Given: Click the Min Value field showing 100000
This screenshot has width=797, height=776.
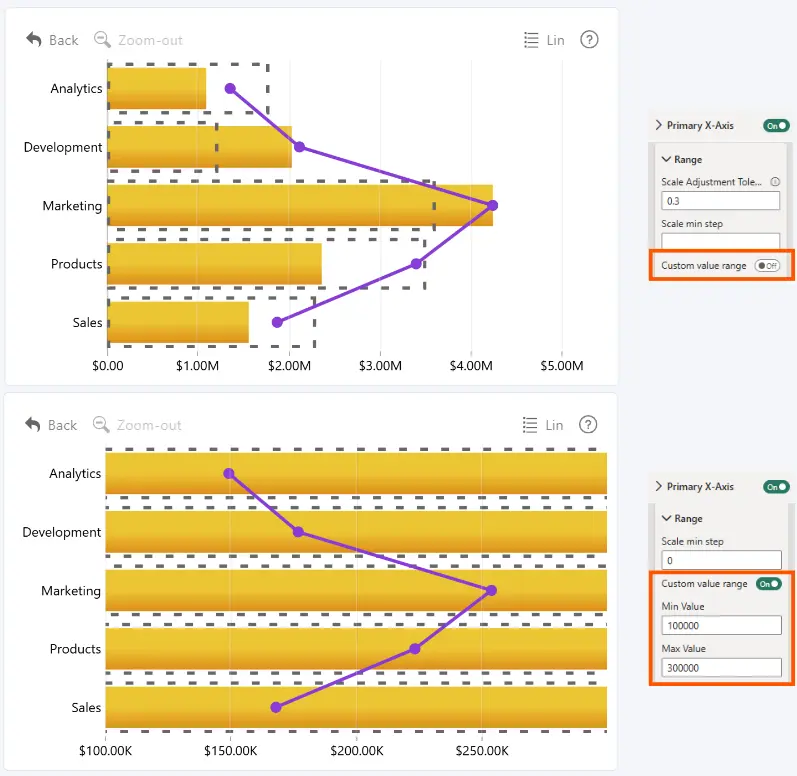Looking at the screenshot, I should (x=721, y=625).
